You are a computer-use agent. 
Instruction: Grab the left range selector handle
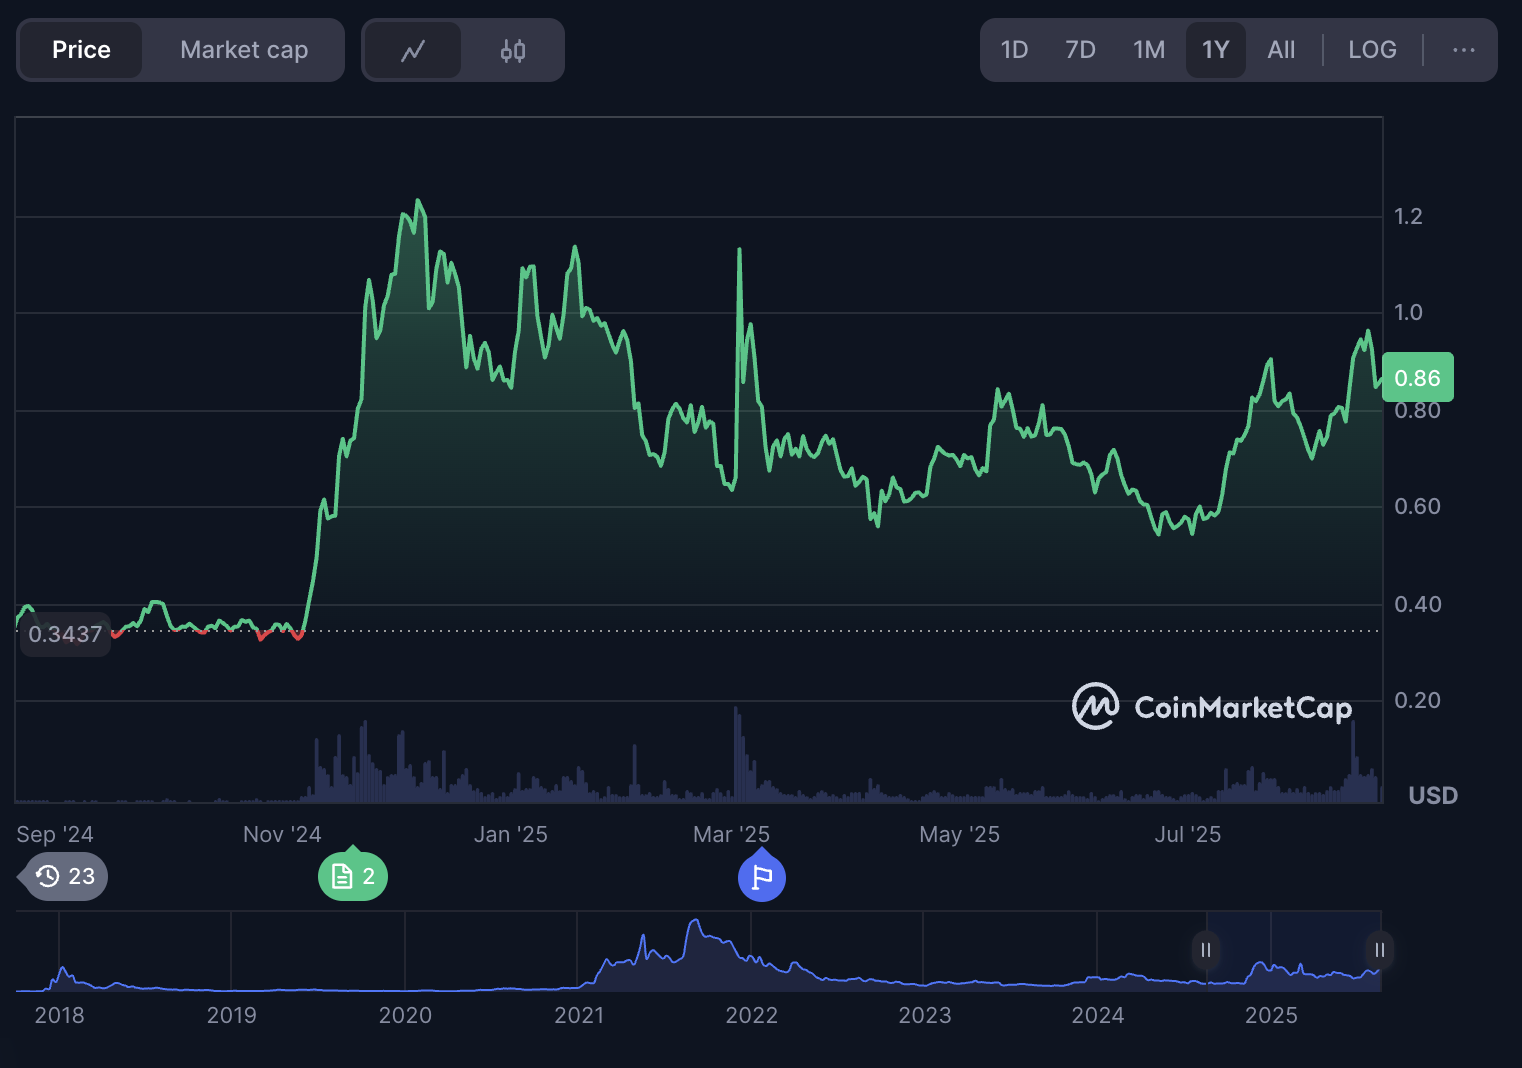click(1206, 950)
